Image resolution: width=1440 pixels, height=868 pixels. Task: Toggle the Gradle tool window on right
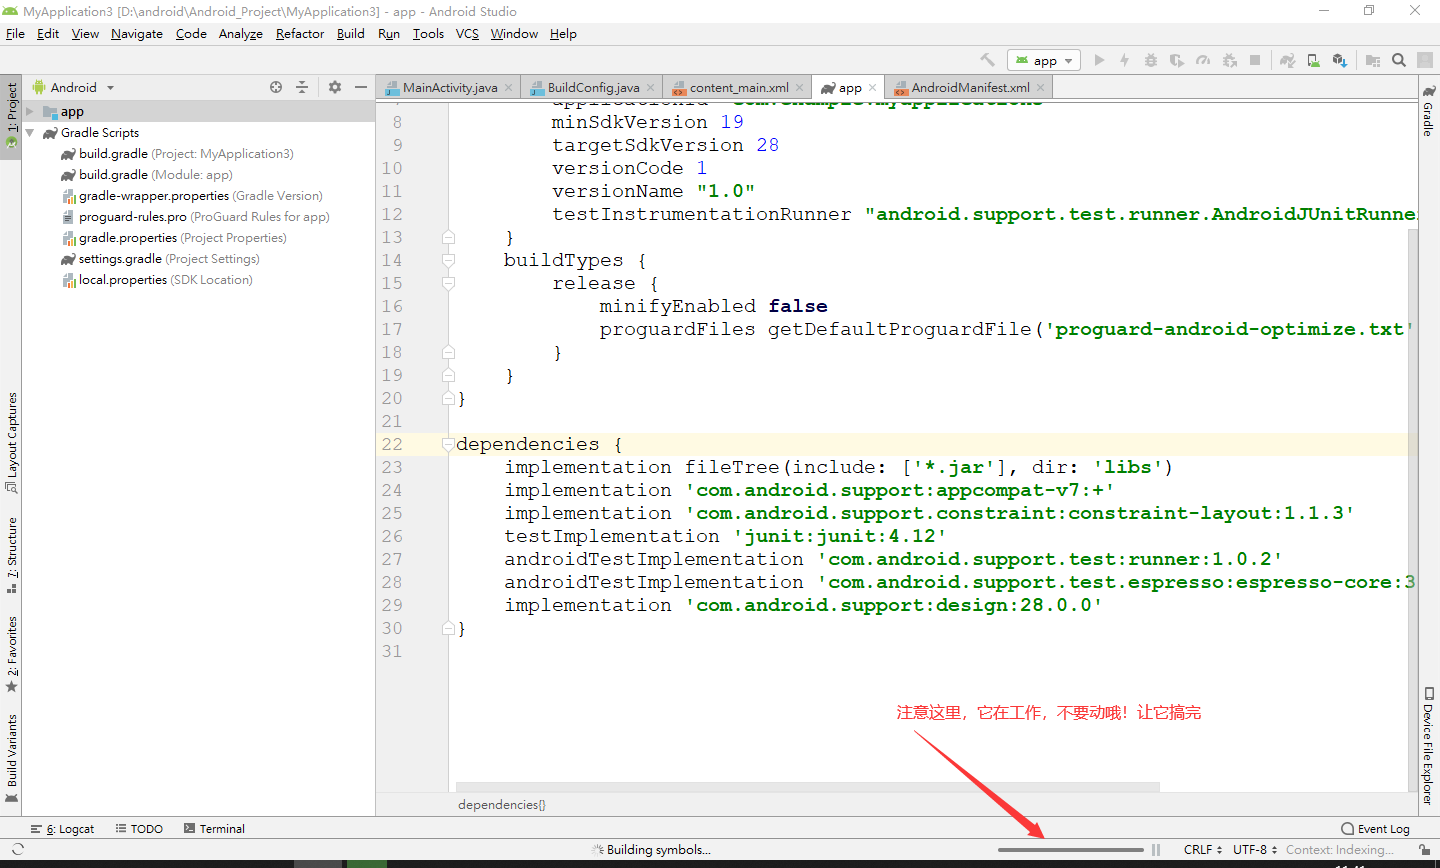[1429, 111]
